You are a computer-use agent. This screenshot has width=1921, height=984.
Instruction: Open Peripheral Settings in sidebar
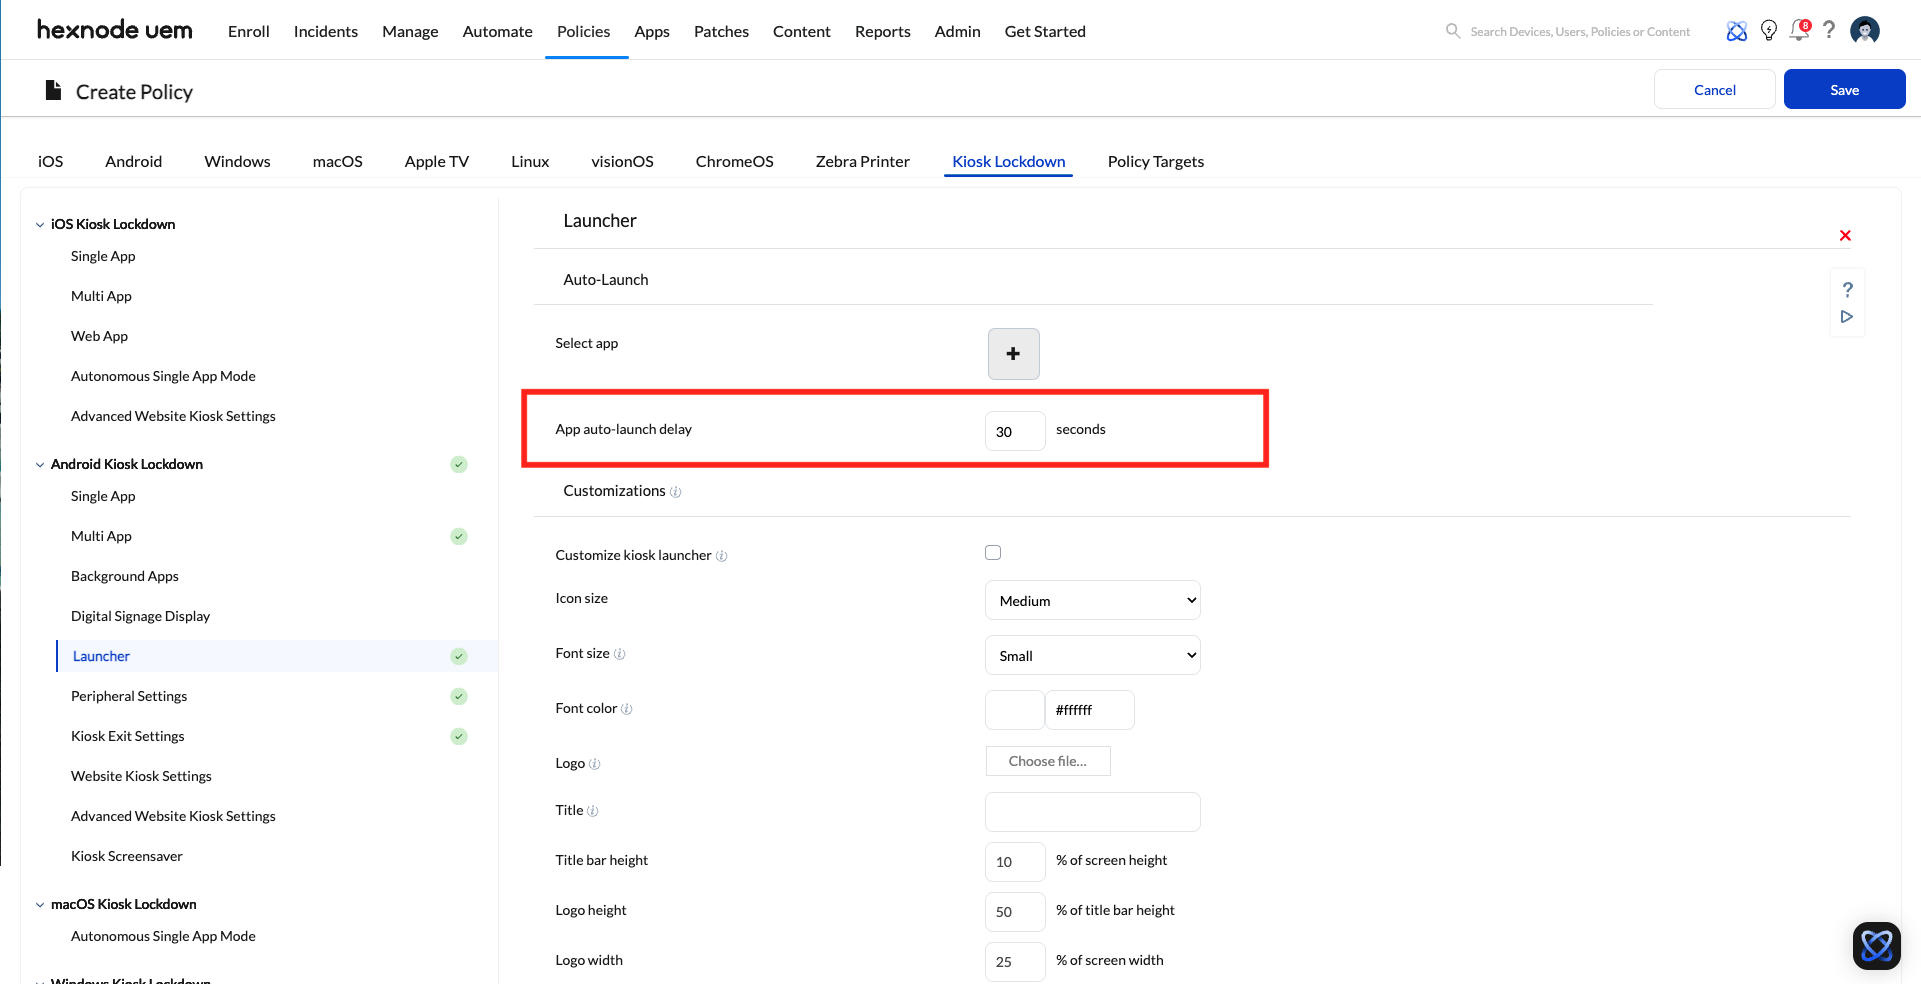pos(129,696)
